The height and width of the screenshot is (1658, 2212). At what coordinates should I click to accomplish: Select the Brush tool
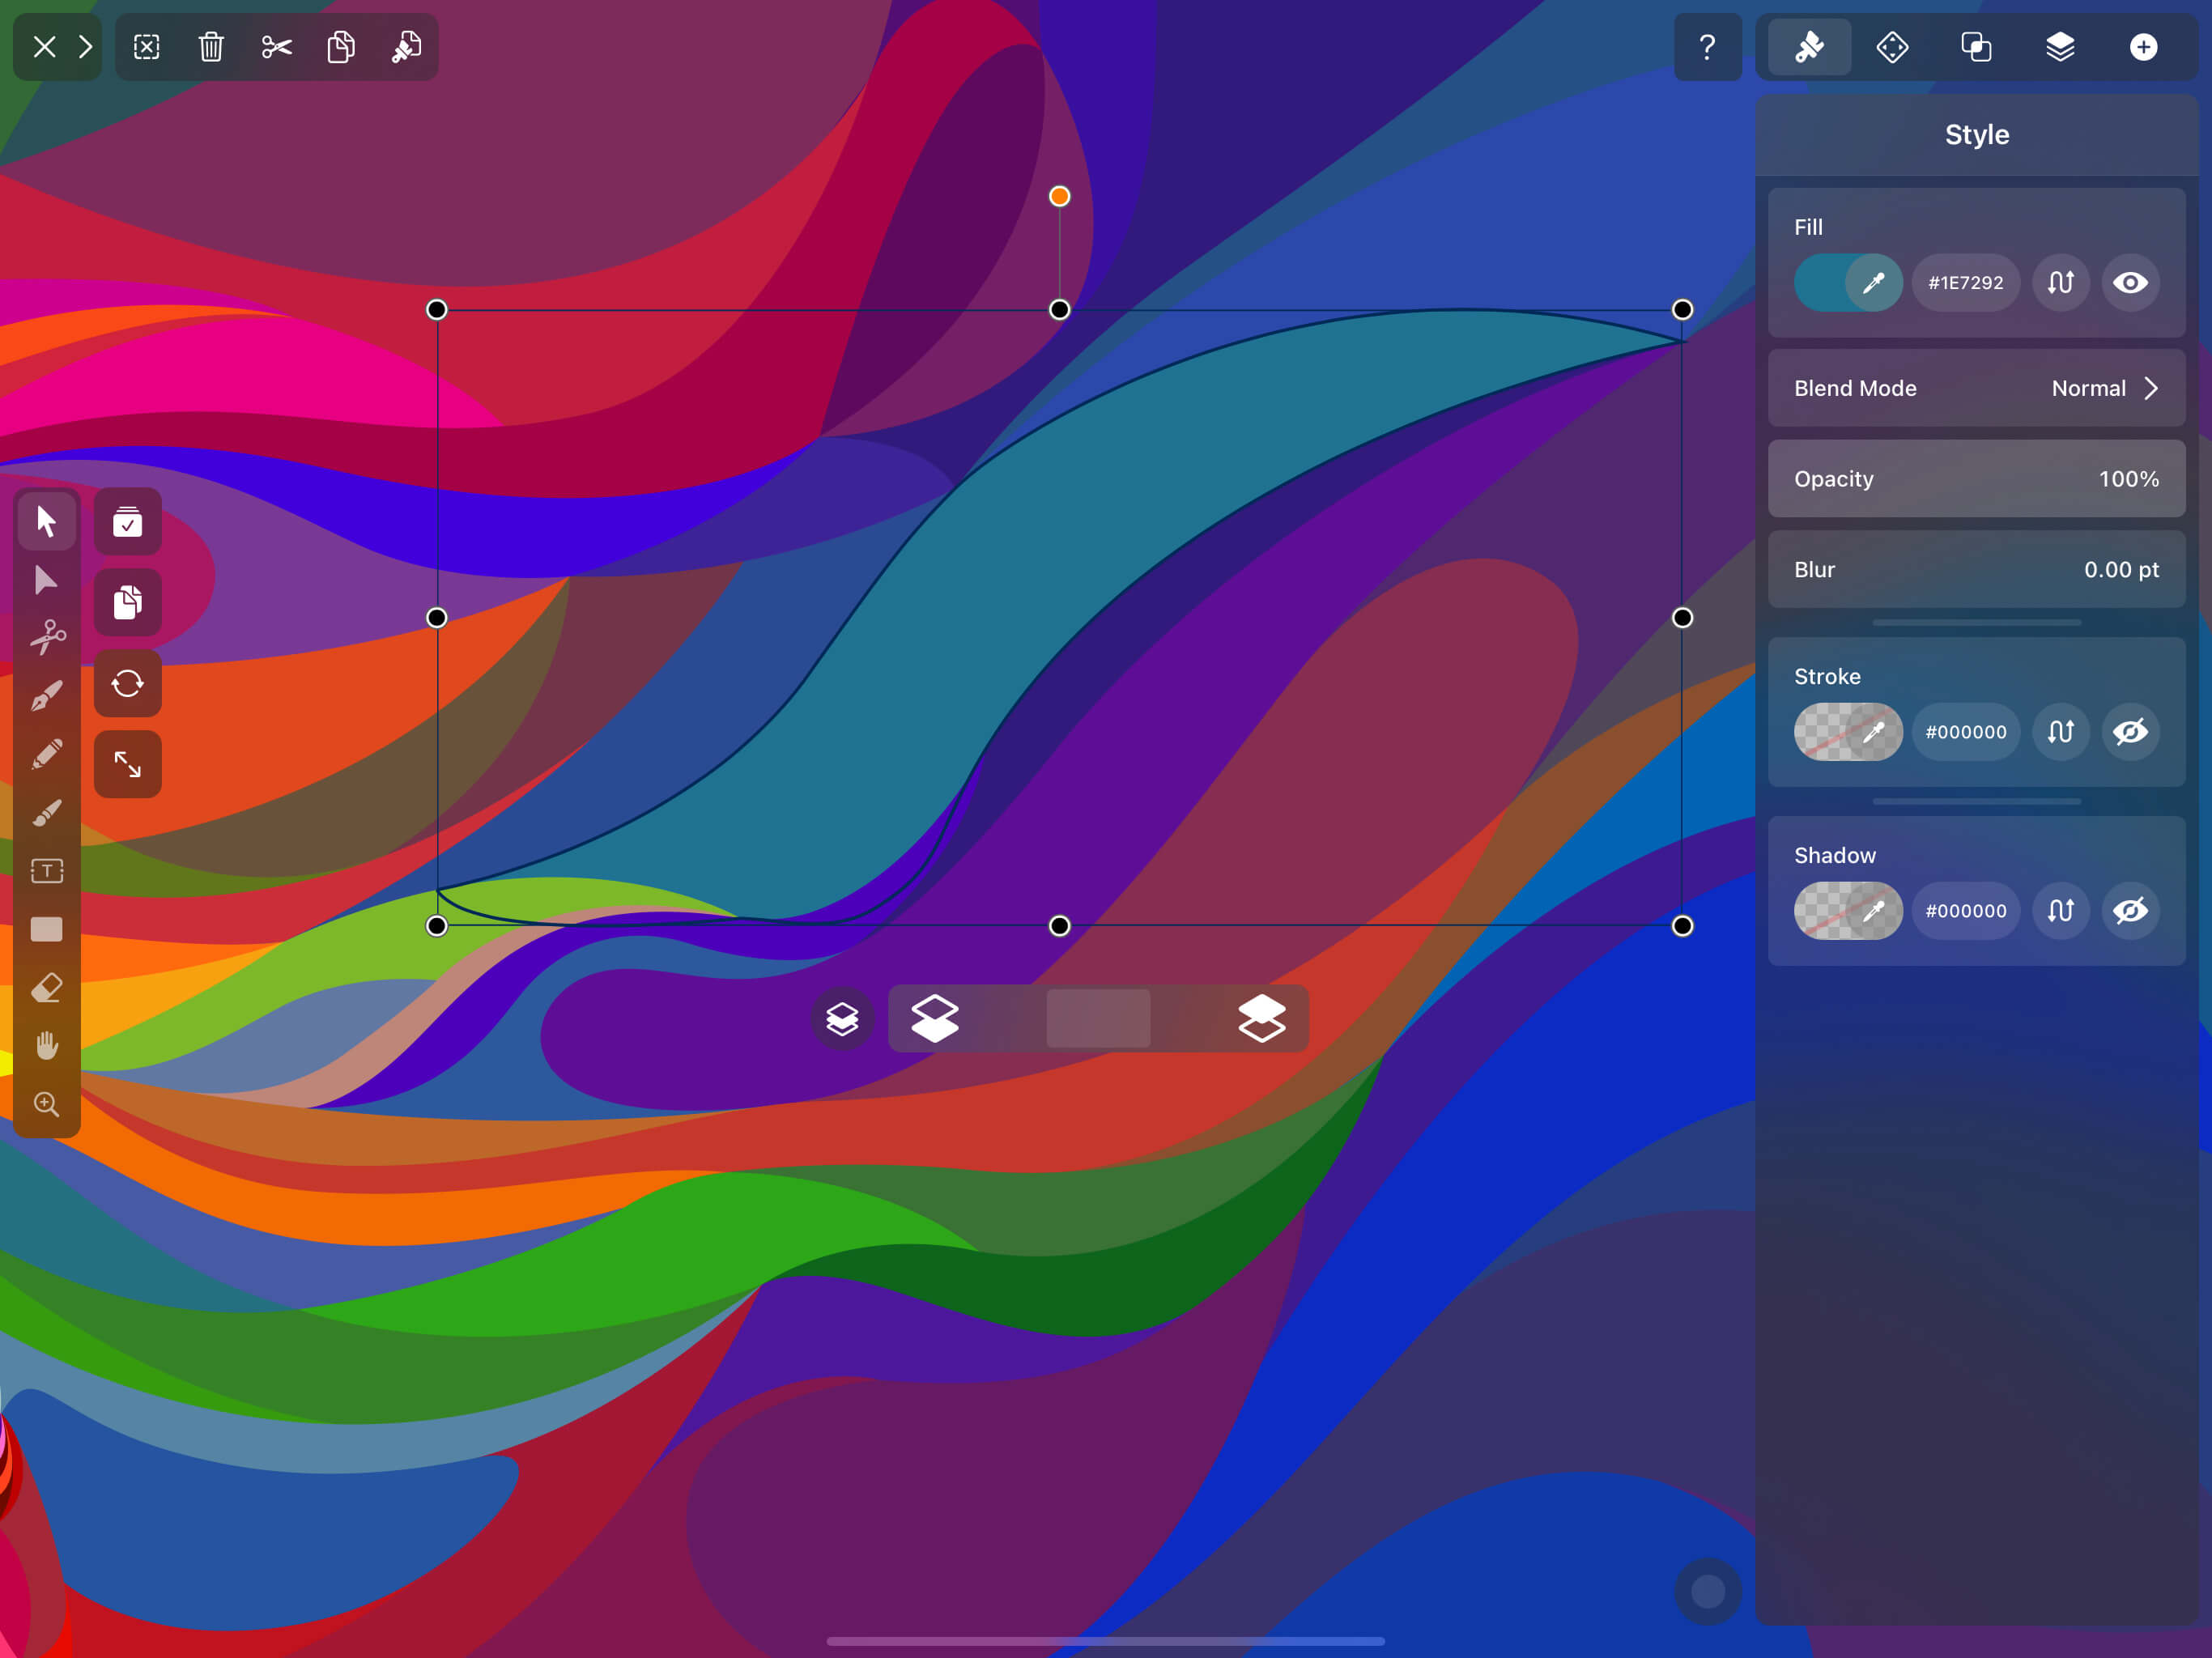[47, 813]
